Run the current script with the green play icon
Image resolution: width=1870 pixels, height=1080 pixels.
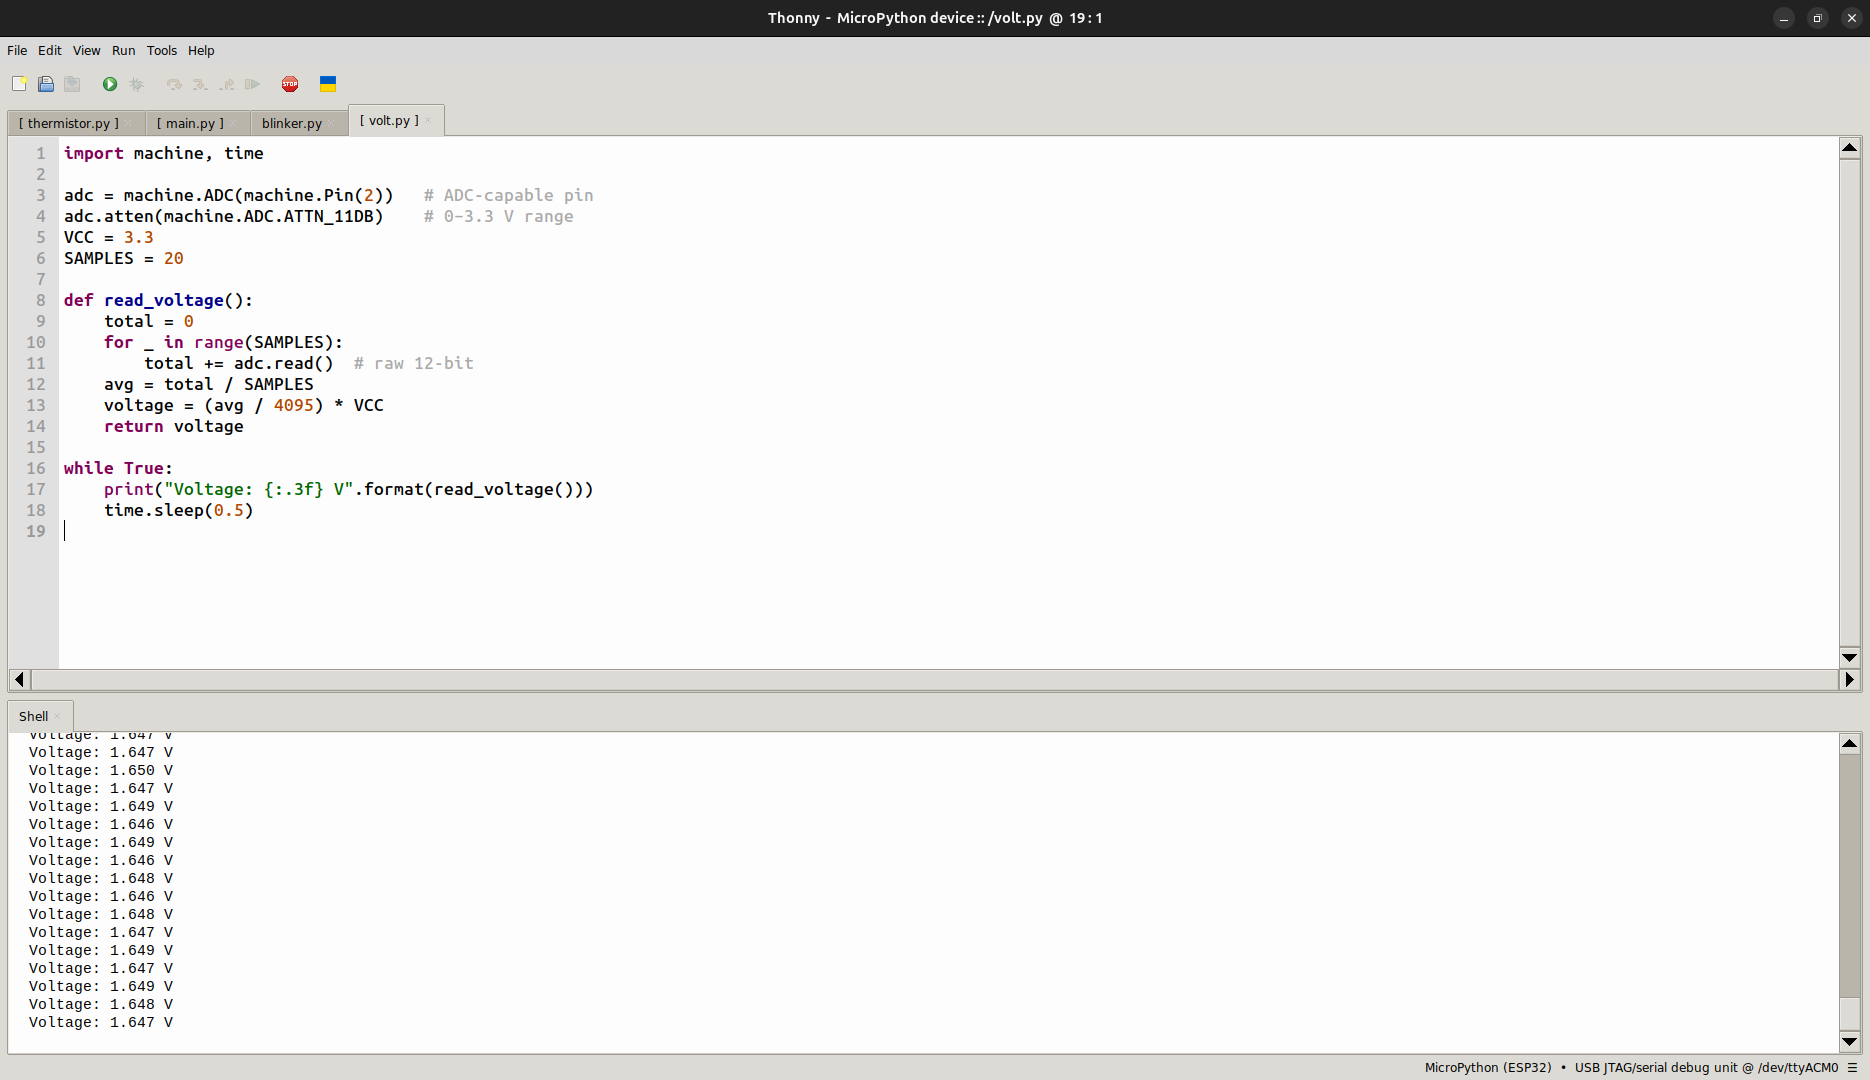[x=109, y=84]
